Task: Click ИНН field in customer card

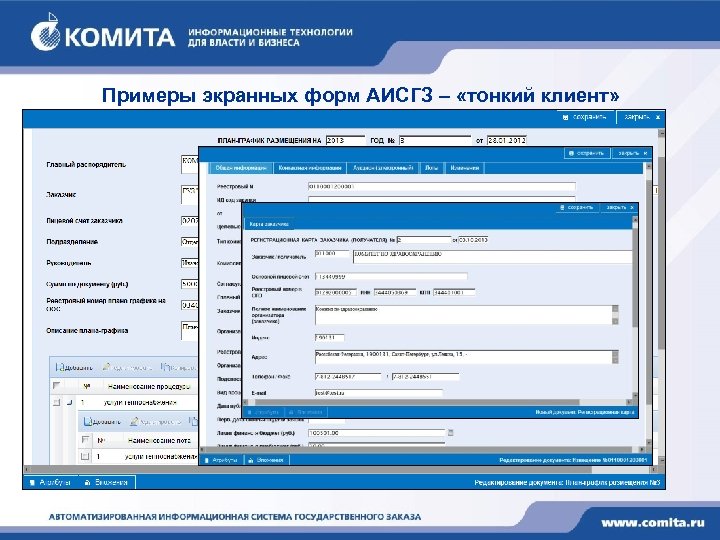Action: click(x=395, y=292)
